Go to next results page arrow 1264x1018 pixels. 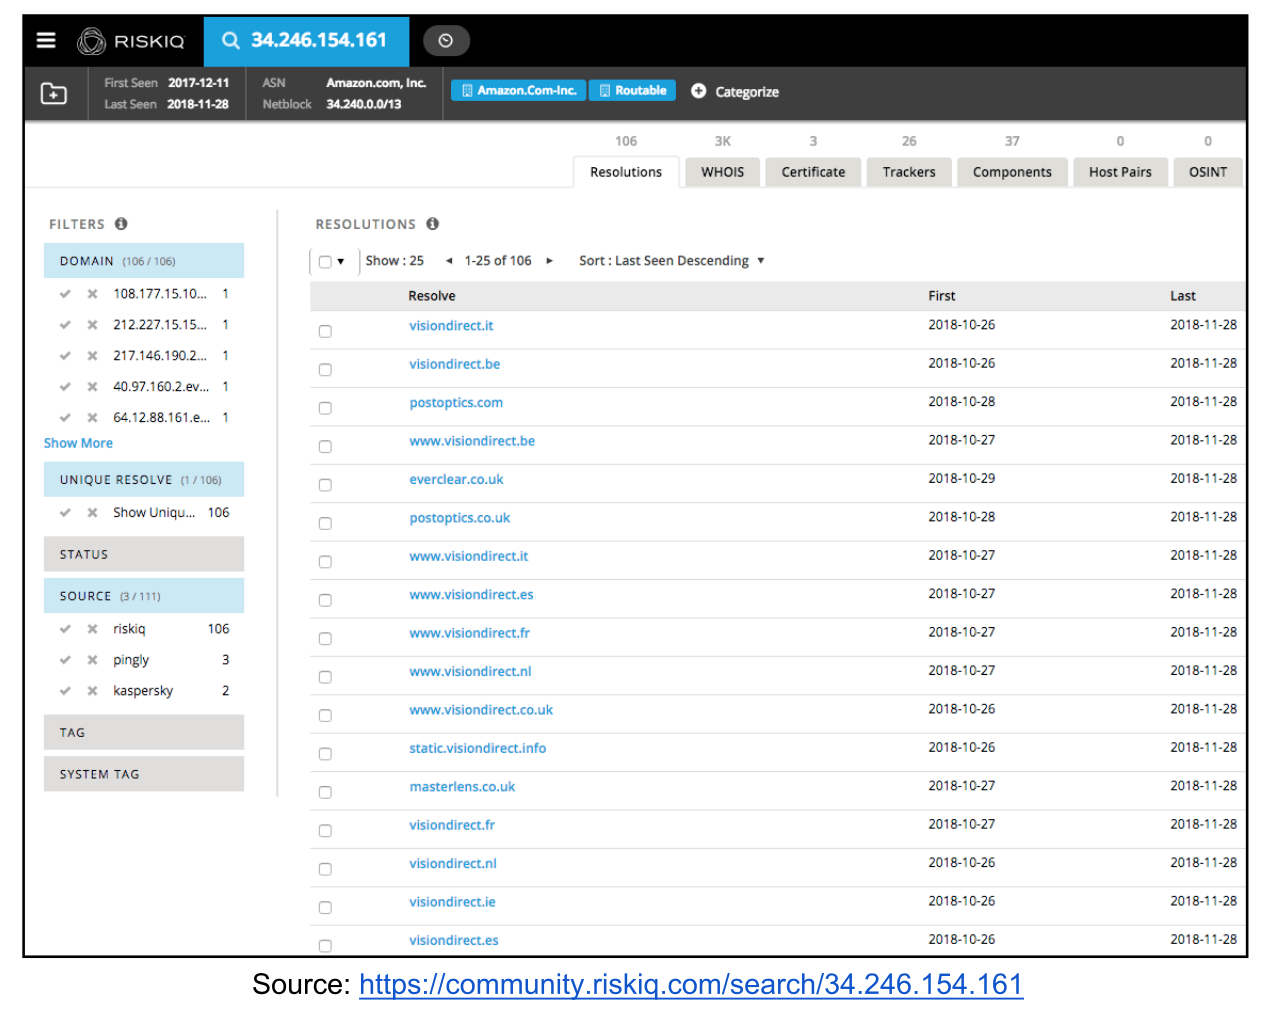(x=549, y=261)
